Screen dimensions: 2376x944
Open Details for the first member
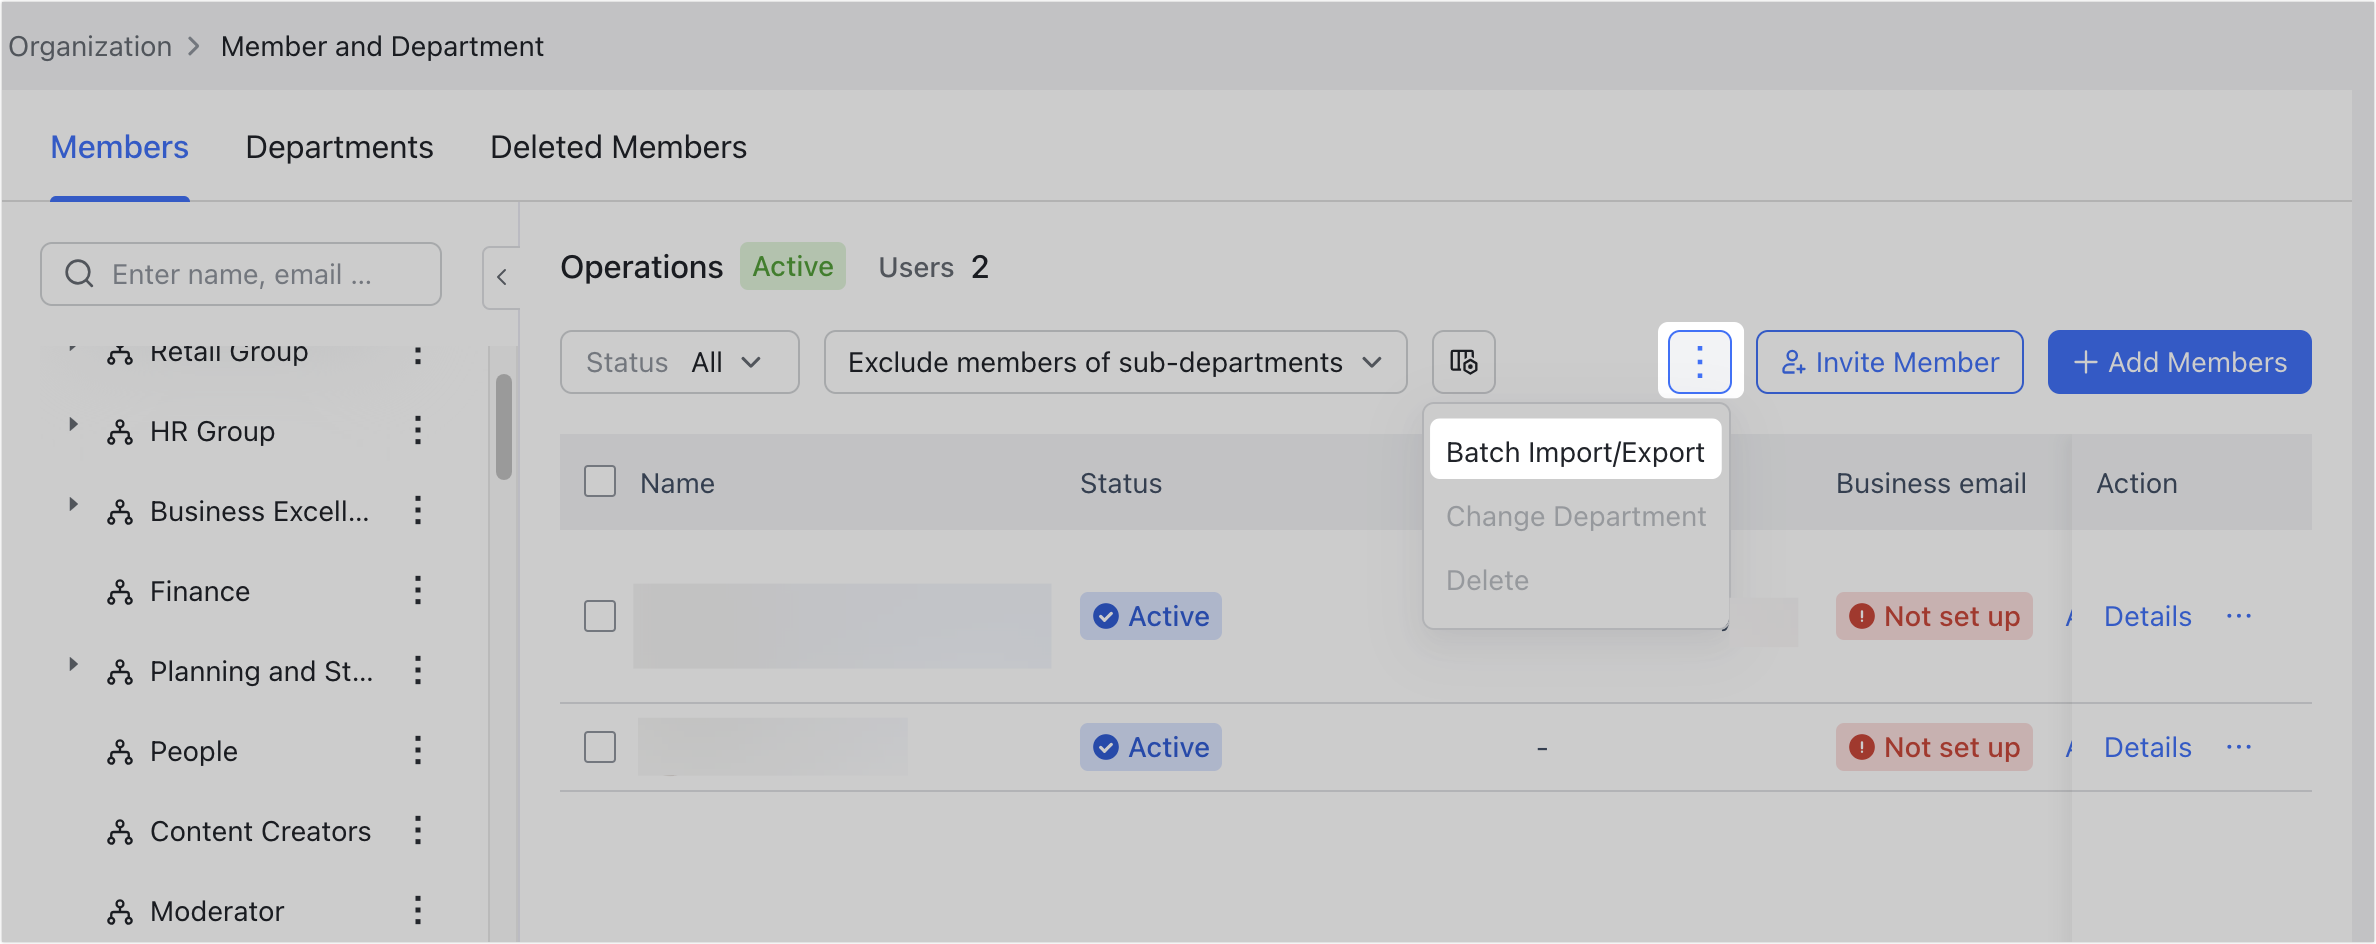(x=2147, y=616)
